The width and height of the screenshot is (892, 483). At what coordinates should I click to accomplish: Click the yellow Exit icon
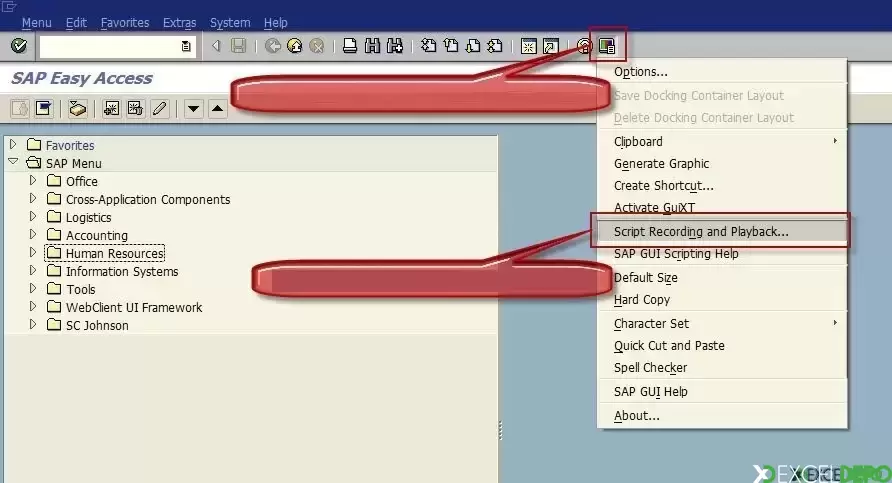295,46
